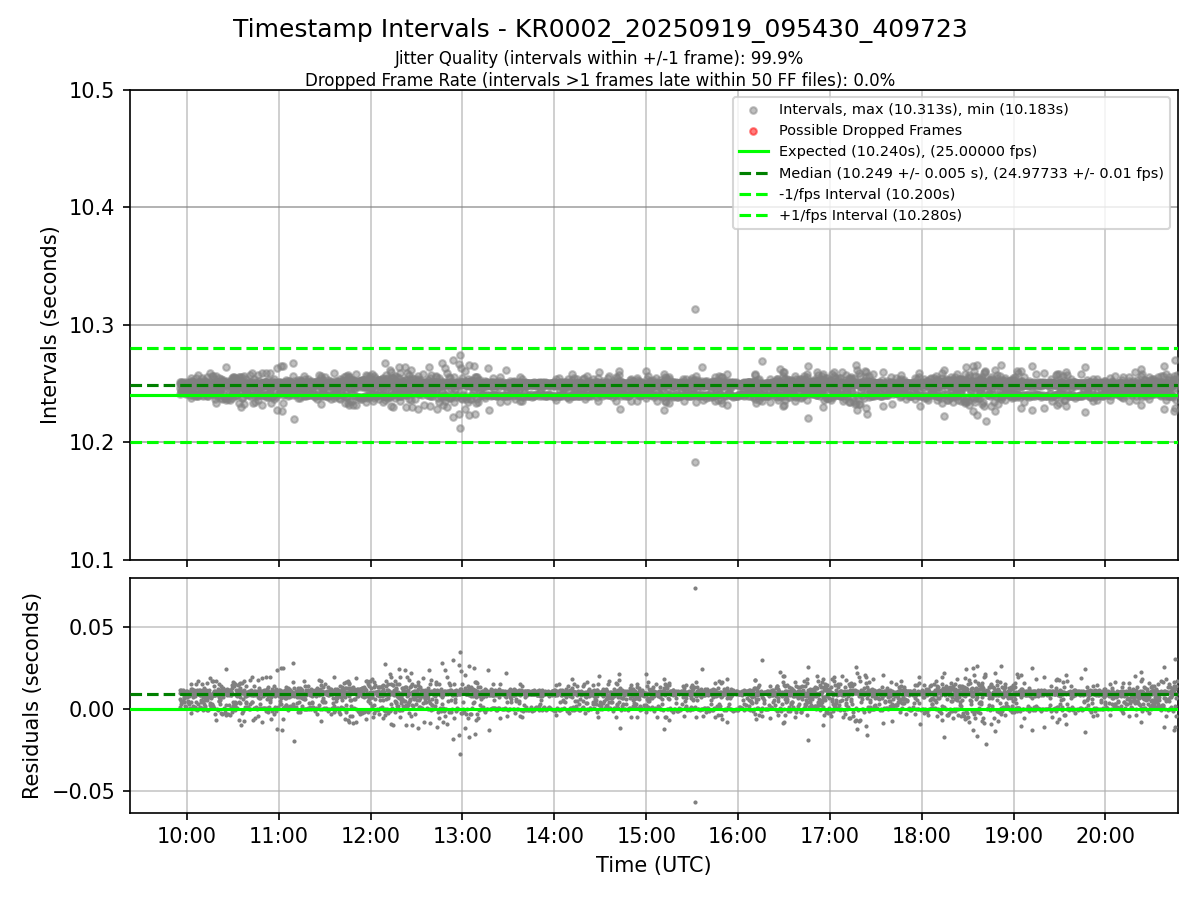1200x900 pixels.
Task: Click the dark green dashed sample beside 'Median'
Action: click(754, 172)
